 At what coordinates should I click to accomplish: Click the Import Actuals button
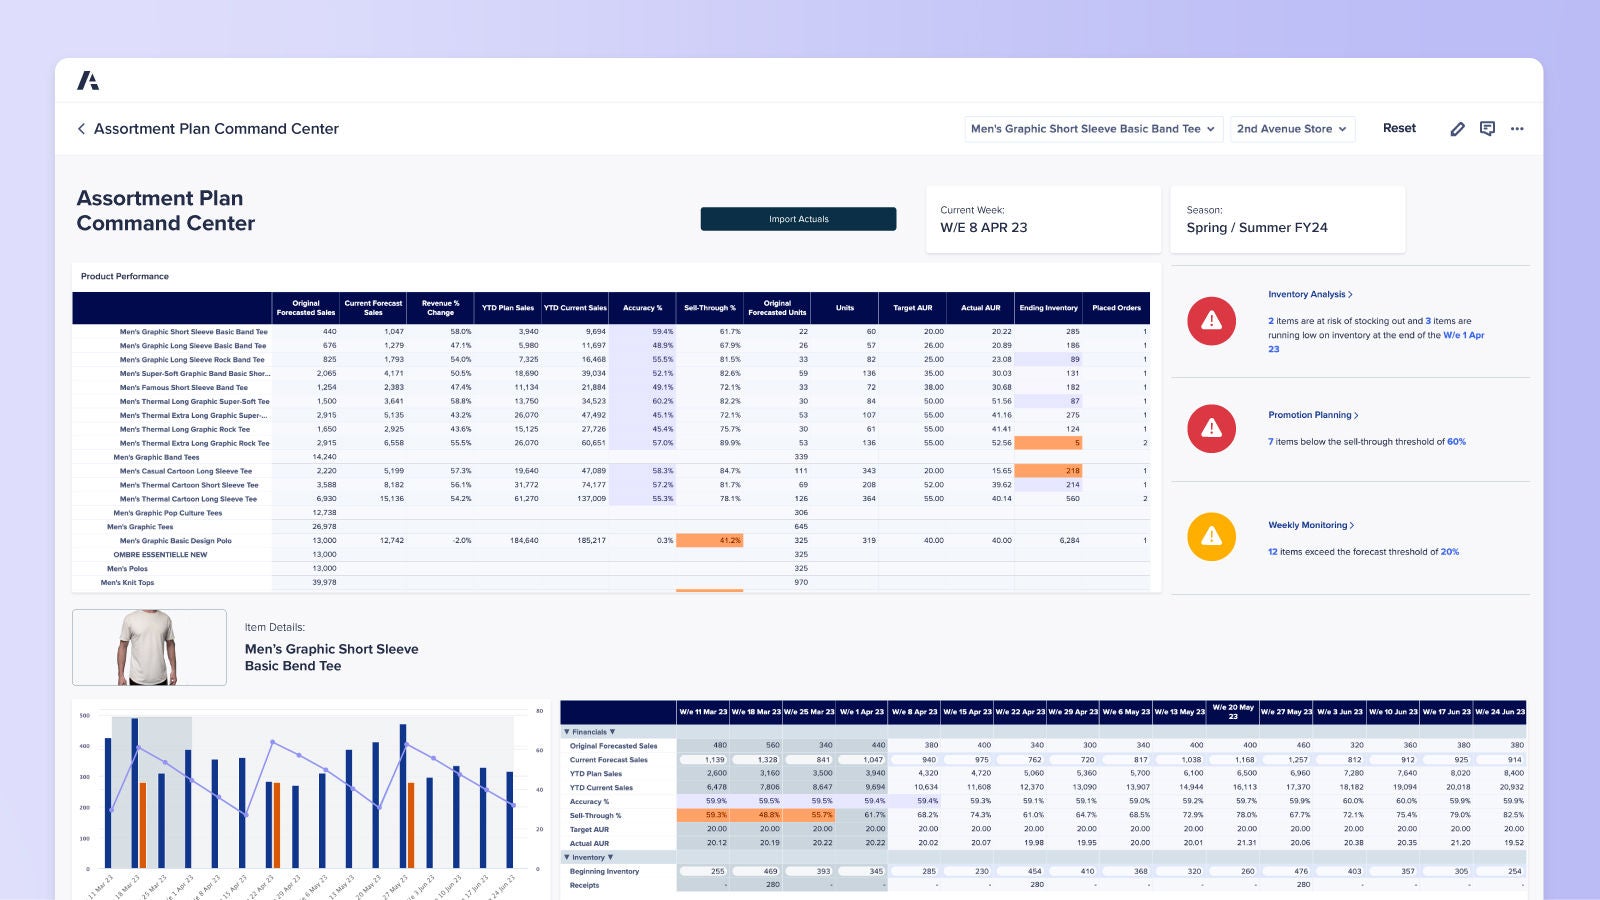(798, 218)
